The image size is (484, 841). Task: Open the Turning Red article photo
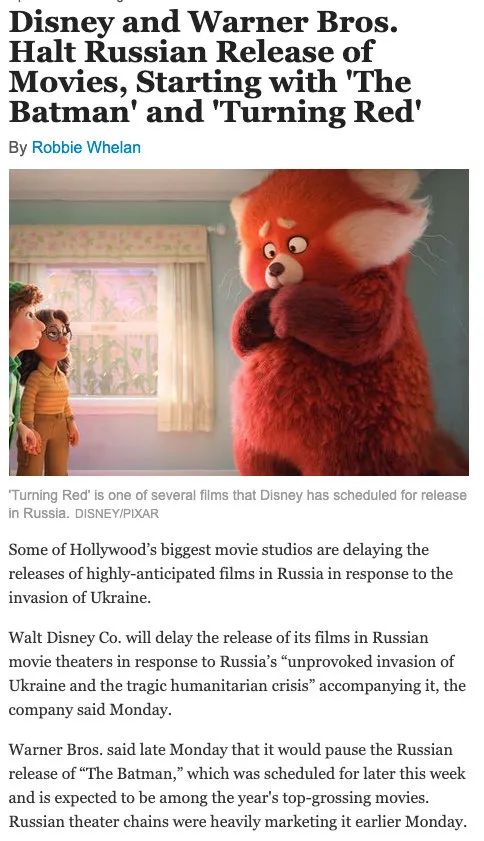pyautogui.click(x=239, y=322)
